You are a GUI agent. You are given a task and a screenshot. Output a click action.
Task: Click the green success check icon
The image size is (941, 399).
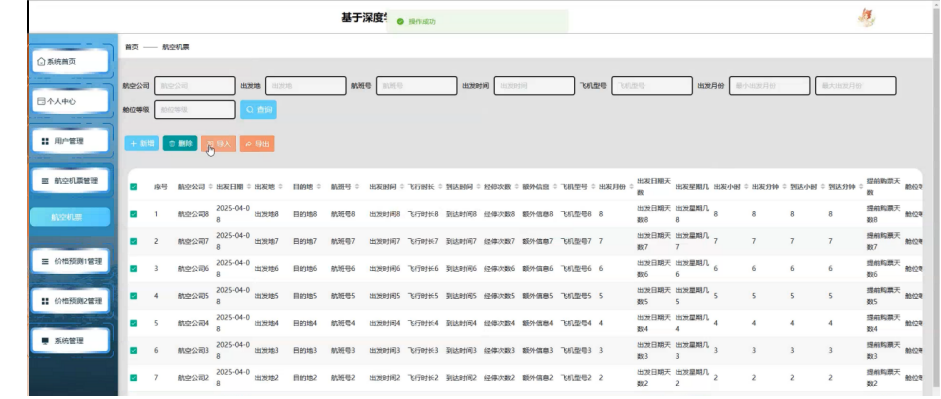400,22
